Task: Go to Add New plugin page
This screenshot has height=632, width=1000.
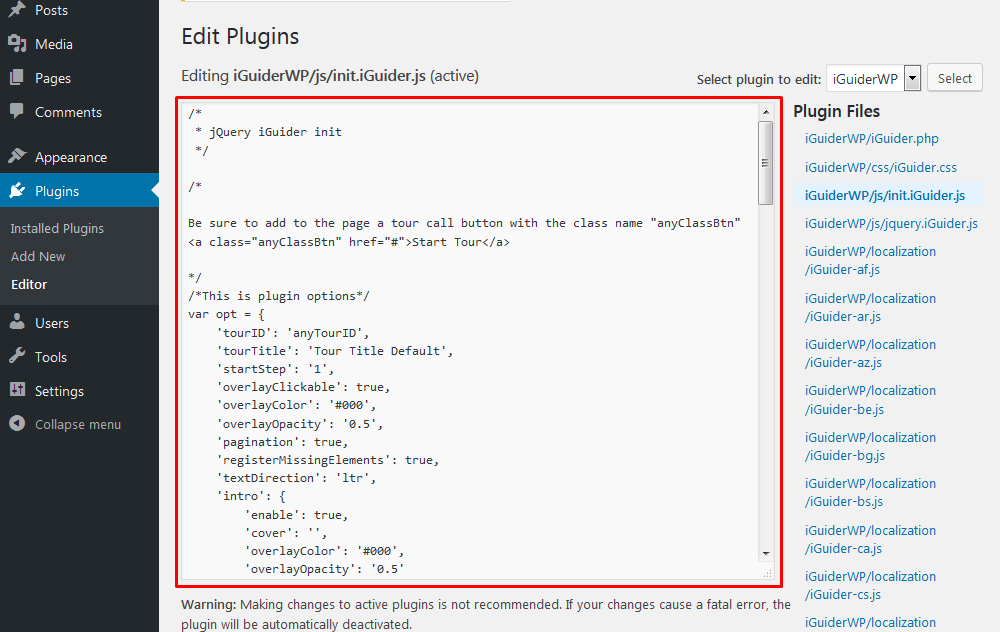Action: point(38,256)
